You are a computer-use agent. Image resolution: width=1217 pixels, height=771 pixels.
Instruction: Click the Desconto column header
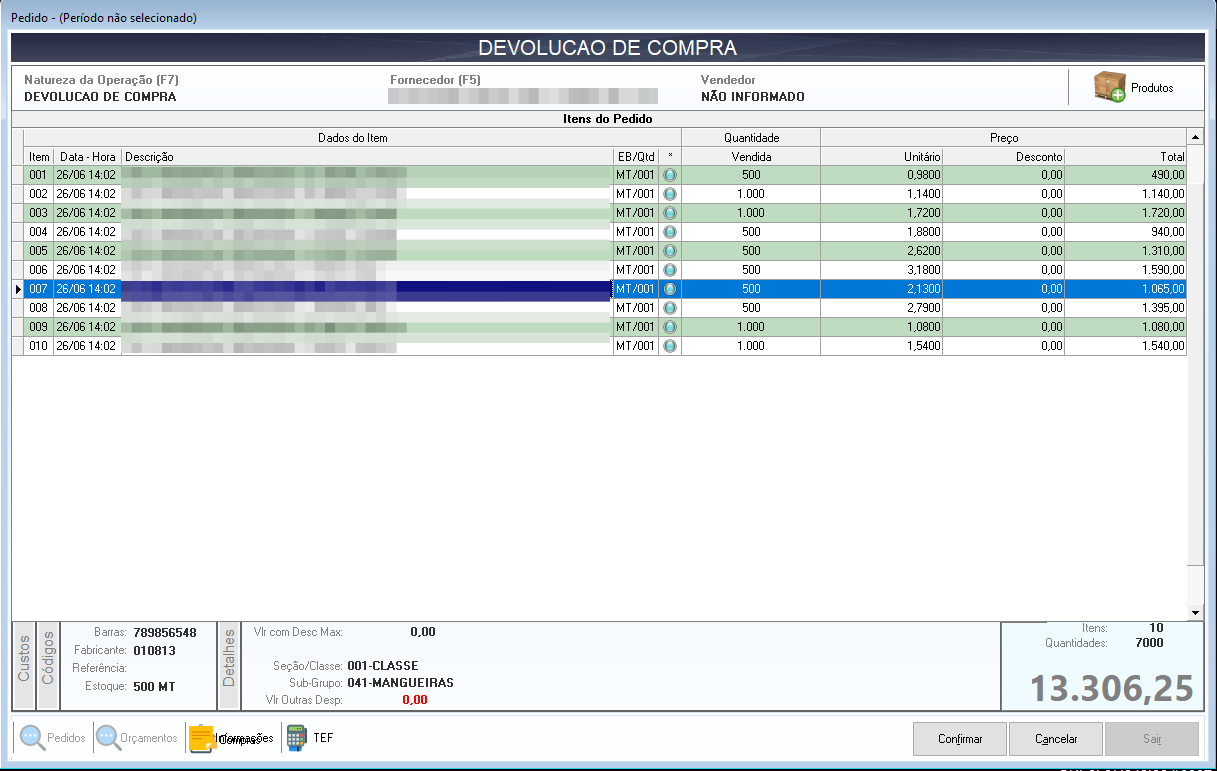(x=1003, y=157)
